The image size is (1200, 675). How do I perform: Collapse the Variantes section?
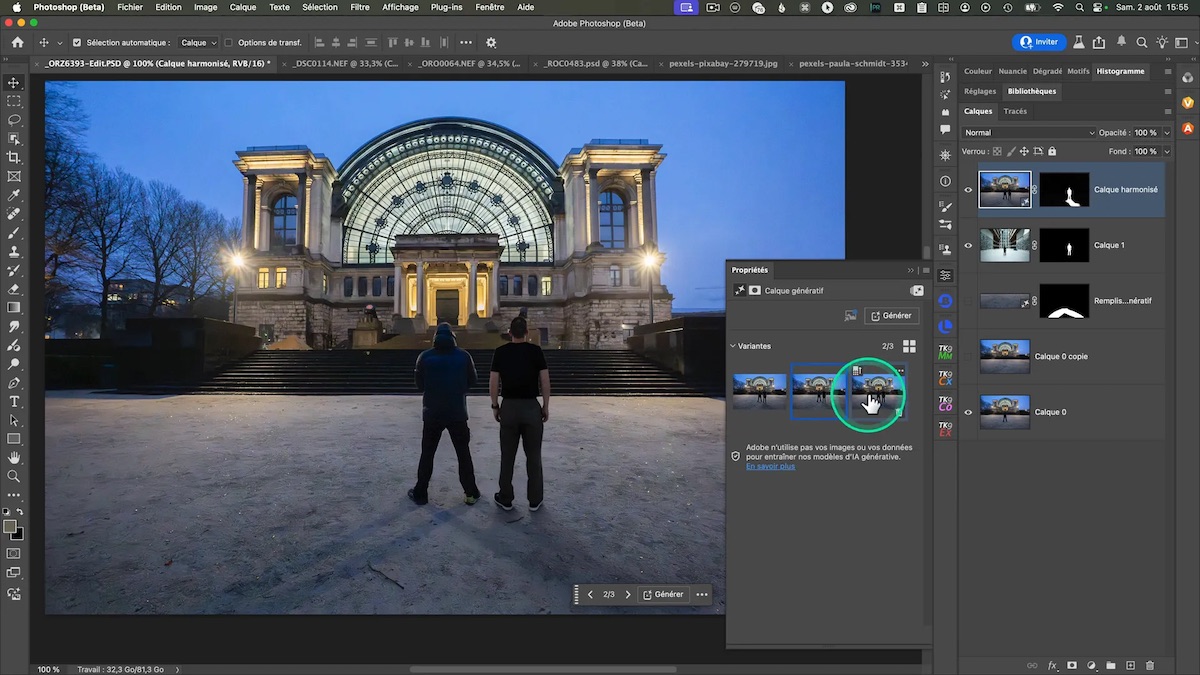[732, 346]
